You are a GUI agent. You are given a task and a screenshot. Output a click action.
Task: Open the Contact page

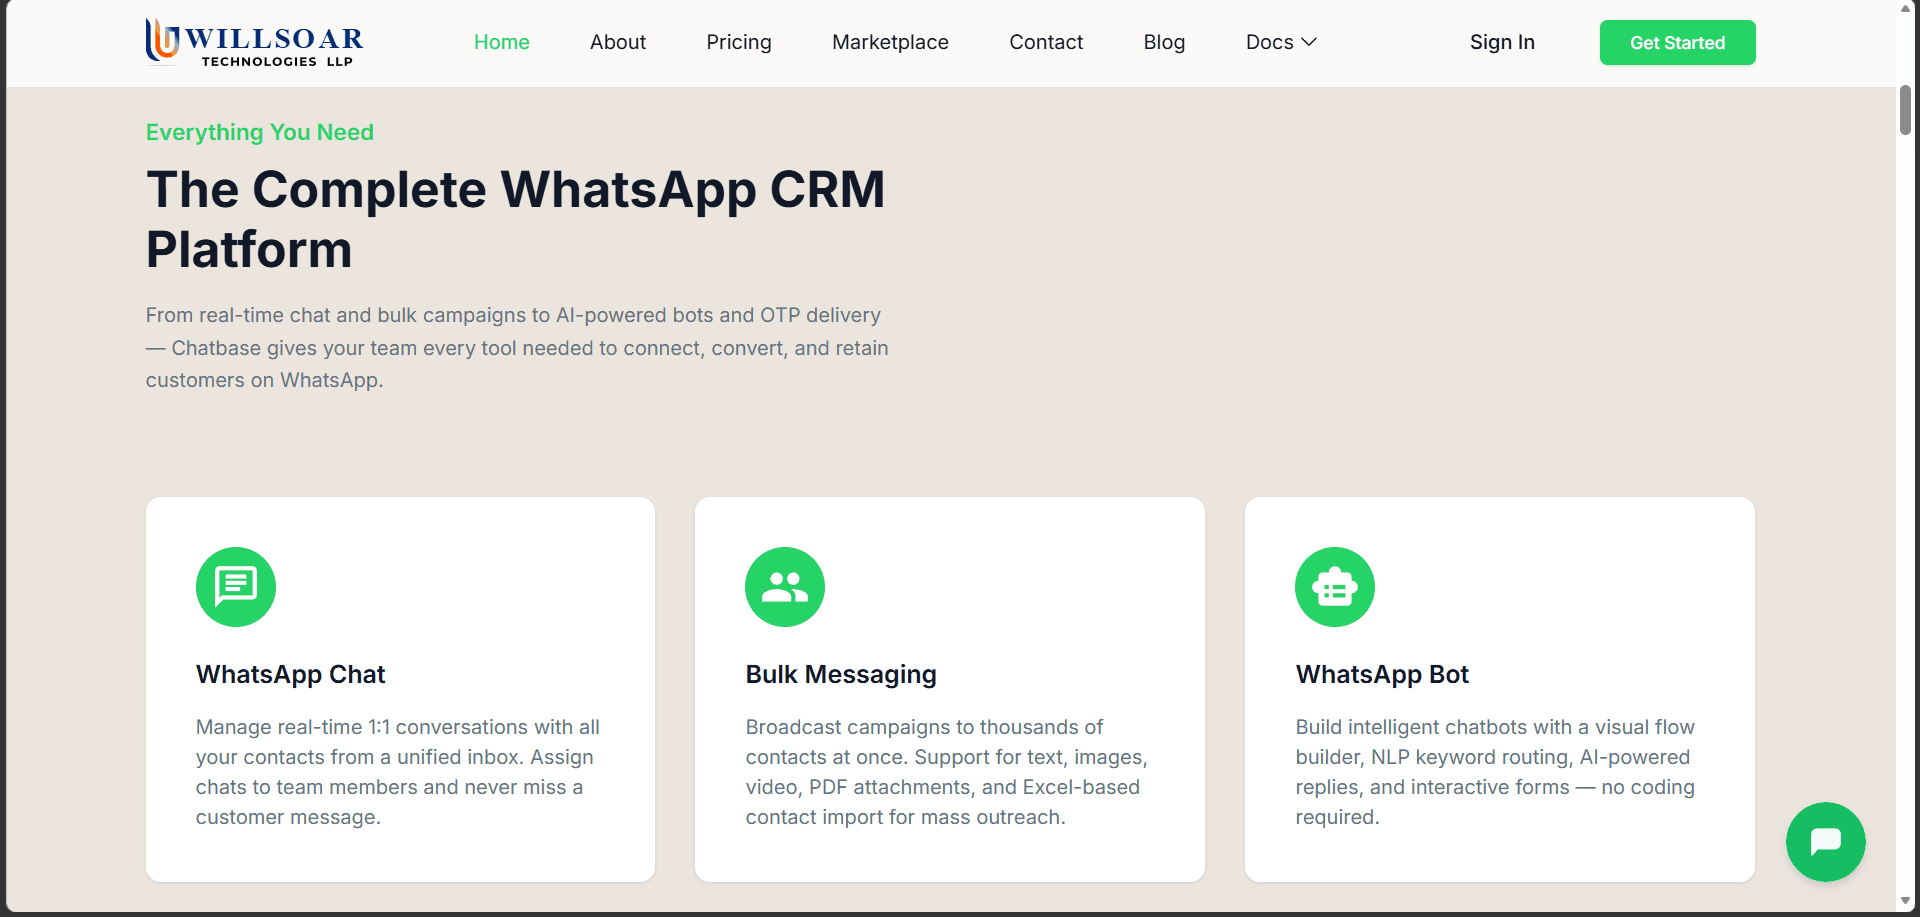click(1046, 42)
